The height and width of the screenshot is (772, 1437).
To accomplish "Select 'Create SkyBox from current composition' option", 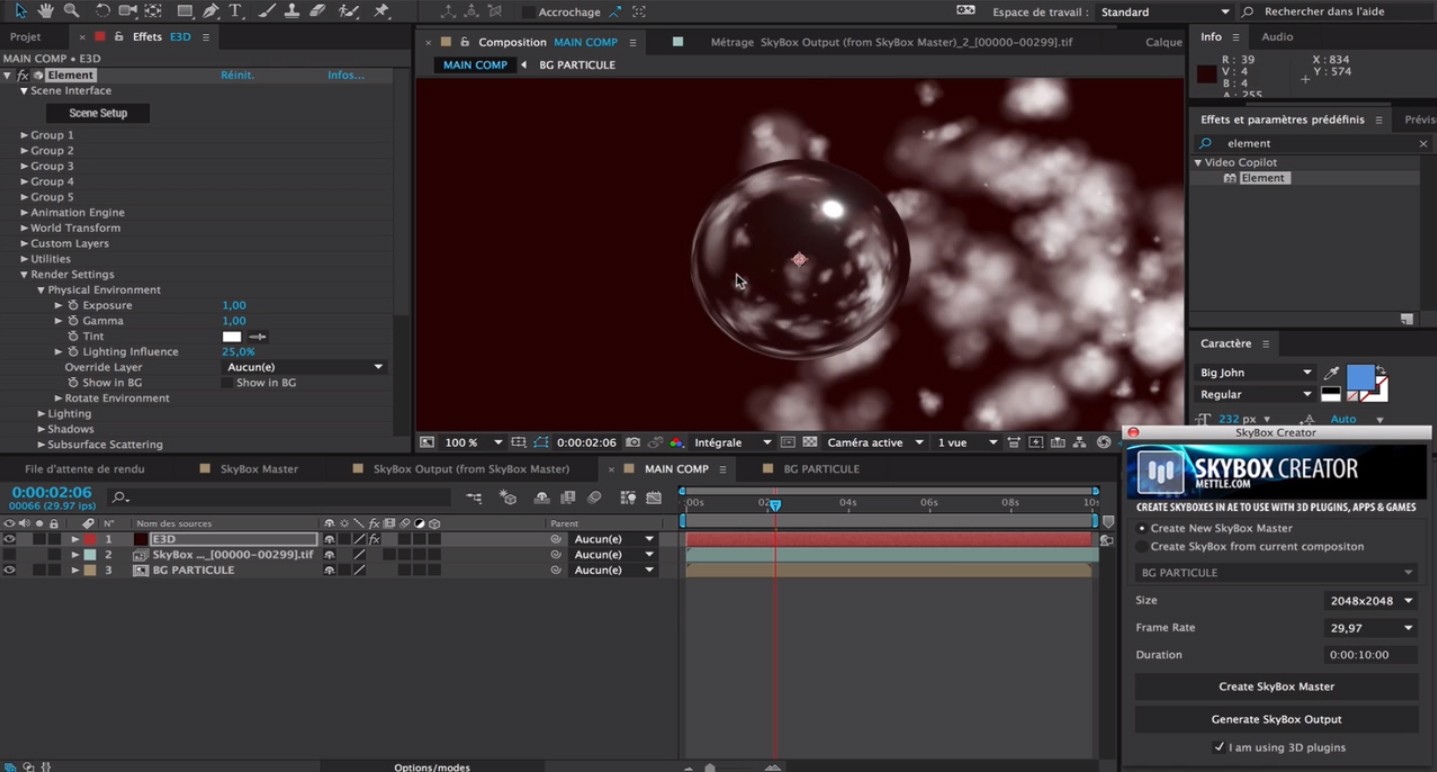I will (1142, 547).
